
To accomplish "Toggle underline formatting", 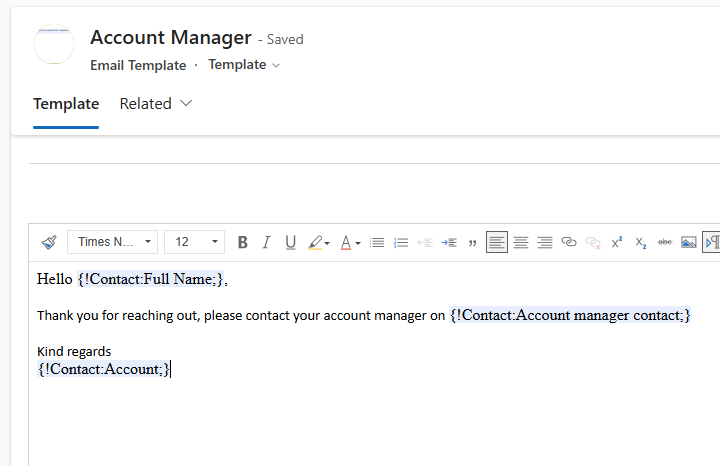I will (x=290, y=242).
